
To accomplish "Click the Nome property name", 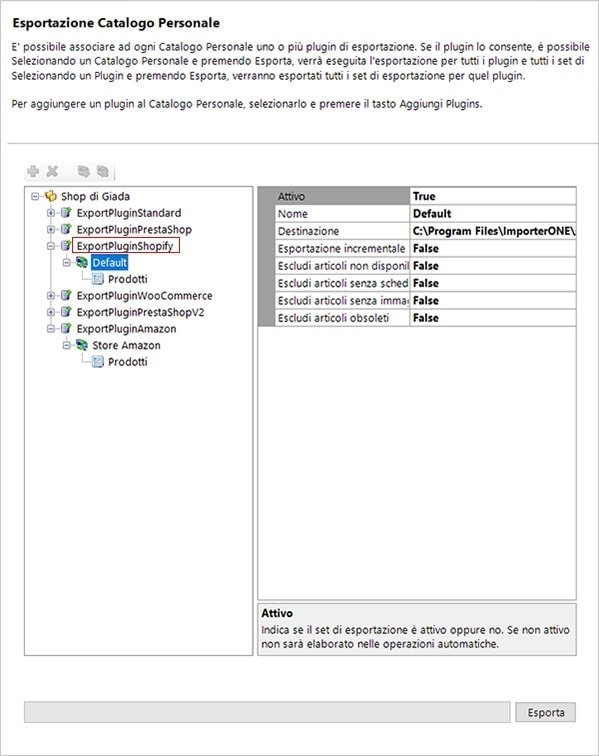I will tap(342, 214).
